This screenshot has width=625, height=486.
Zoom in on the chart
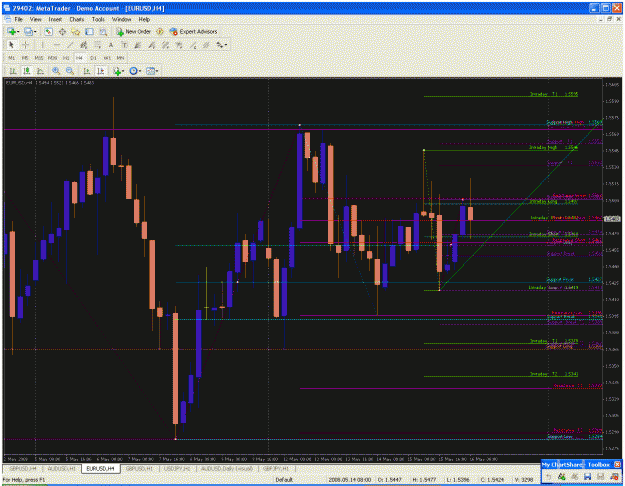[56, 71]
